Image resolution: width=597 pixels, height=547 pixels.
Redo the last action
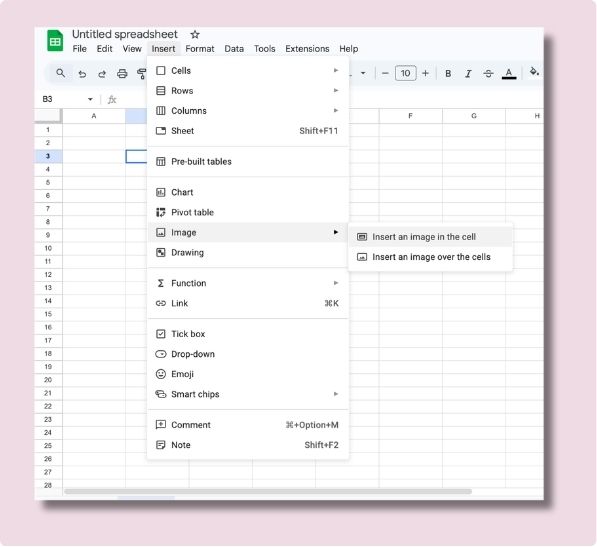point(102,73)
